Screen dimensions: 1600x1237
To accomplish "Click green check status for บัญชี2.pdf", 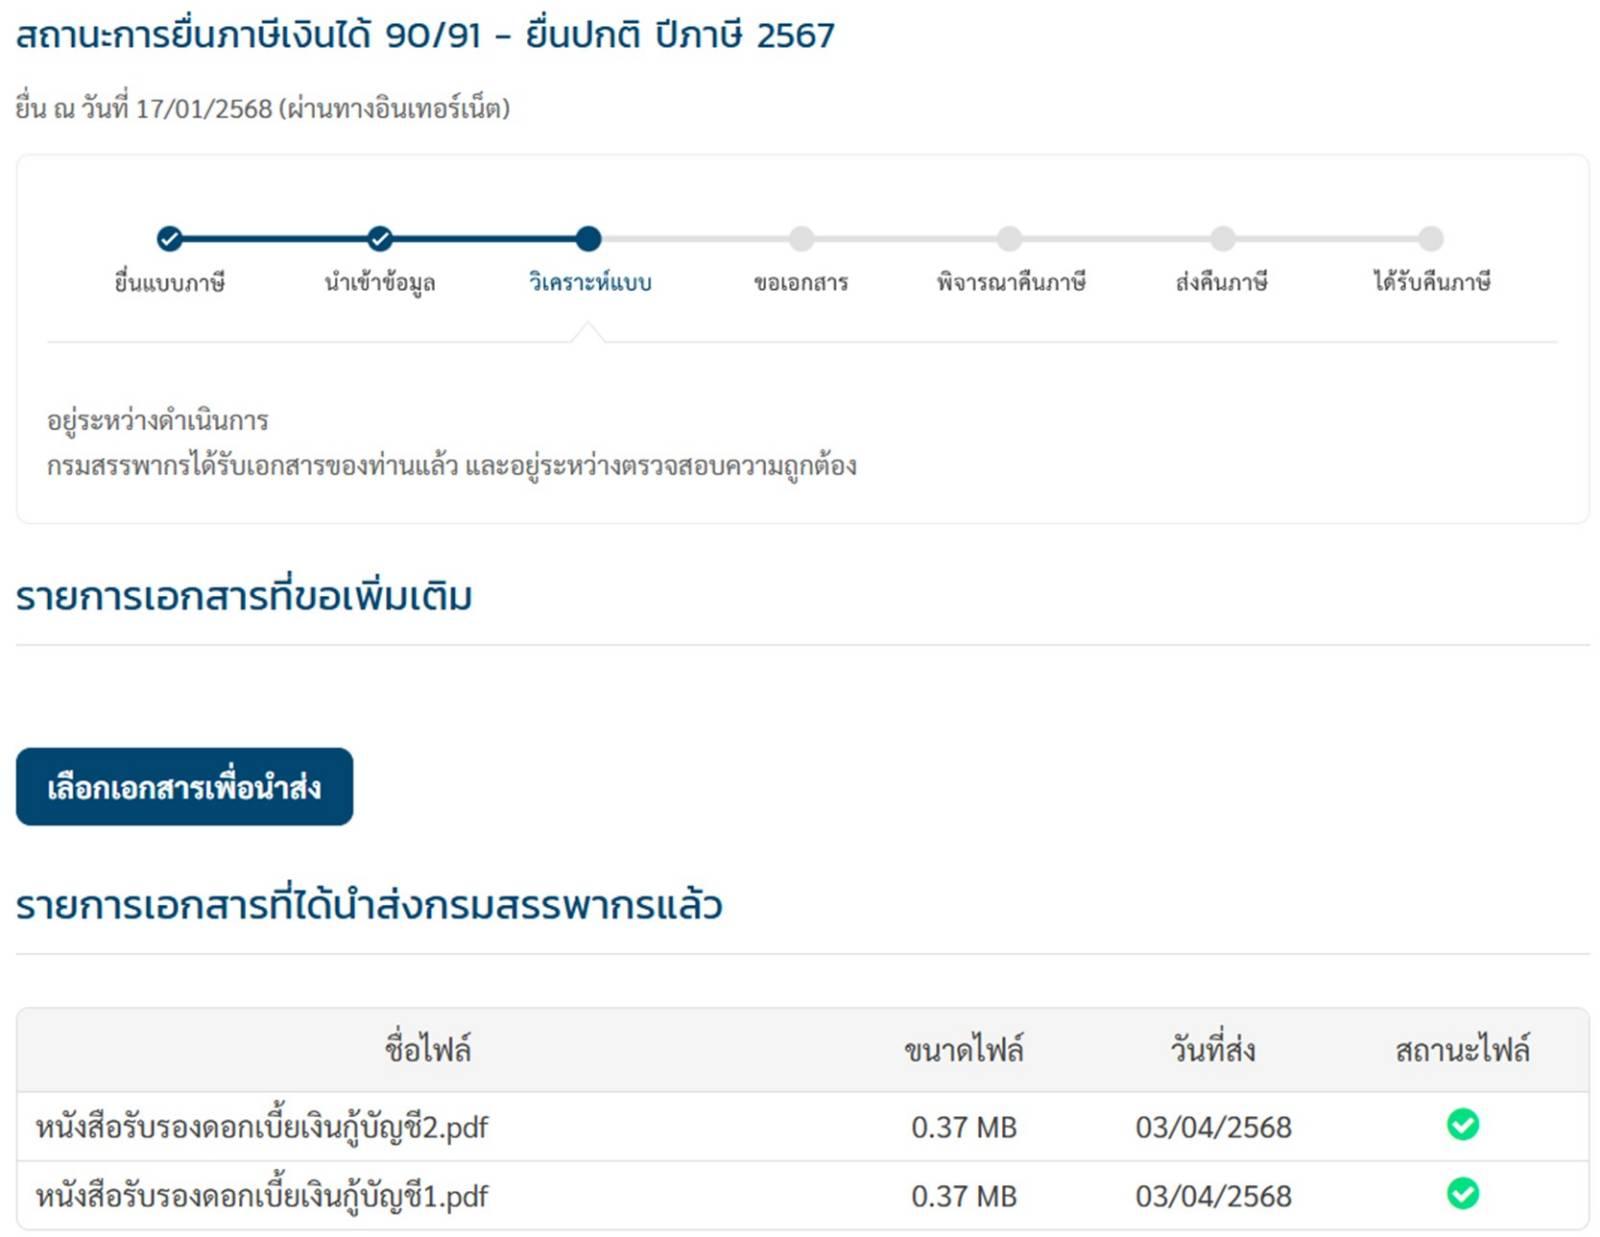I will (1463, 1125).
